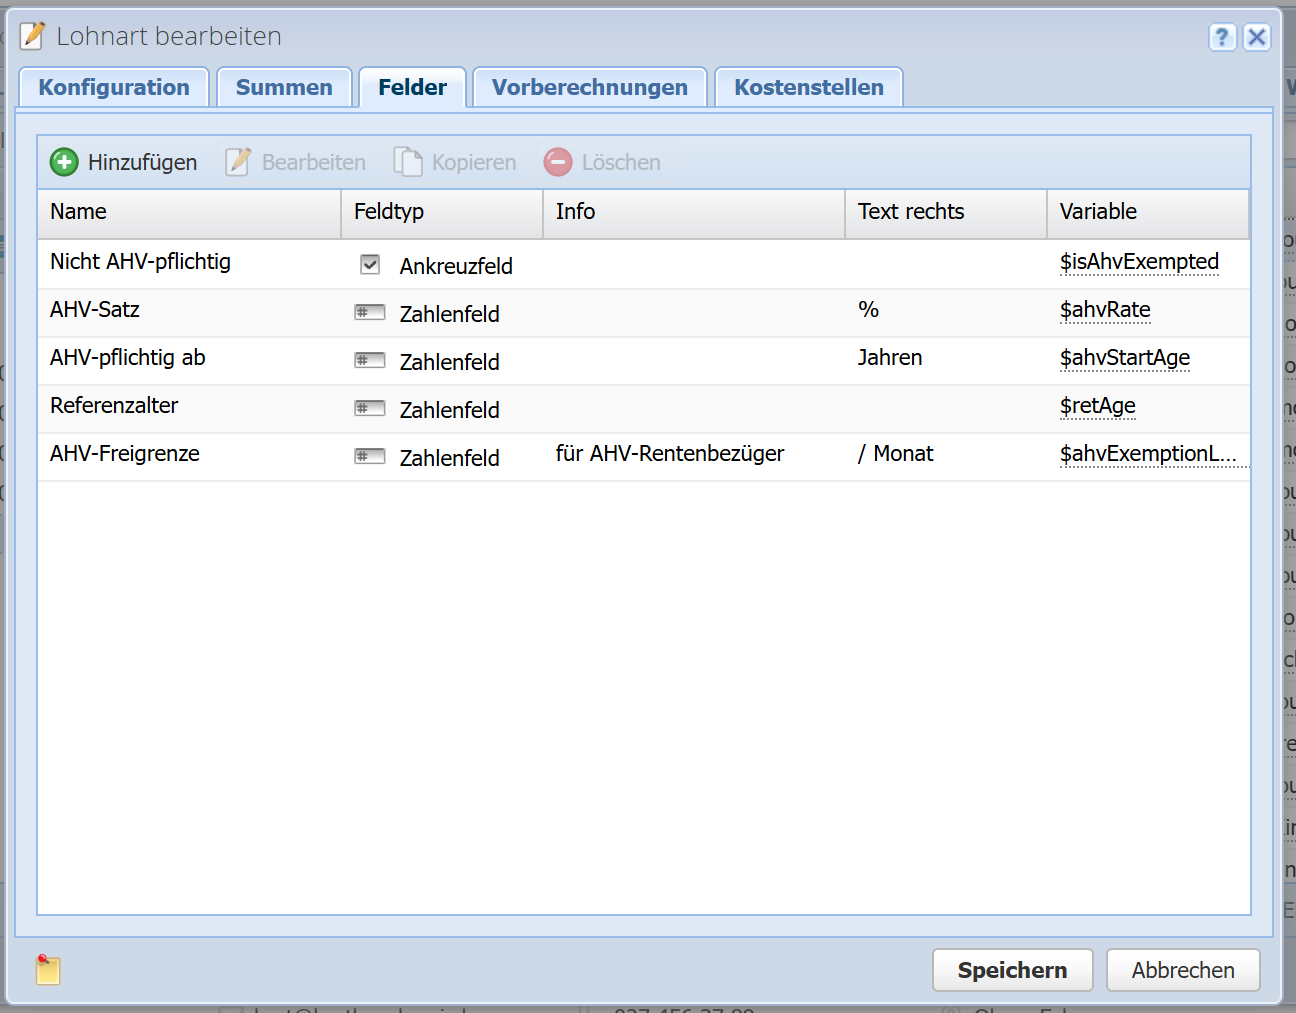Click the checkbox icon for Nicht AHV-pflichtig

click(370, 265)
